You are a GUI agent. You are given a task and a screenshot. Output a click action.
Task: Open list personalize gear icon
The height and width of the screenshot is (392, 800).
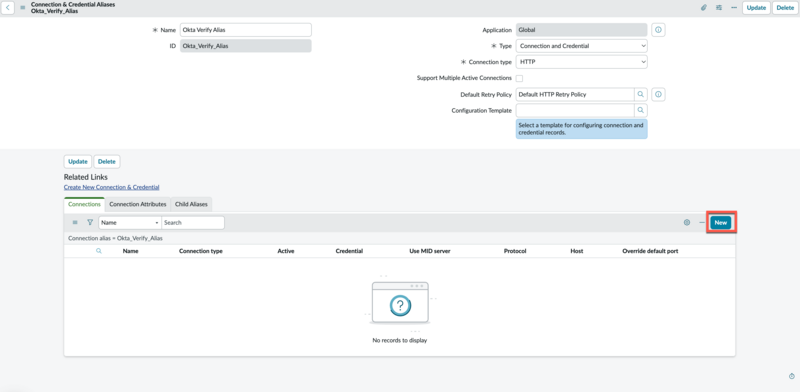(687, 223)
